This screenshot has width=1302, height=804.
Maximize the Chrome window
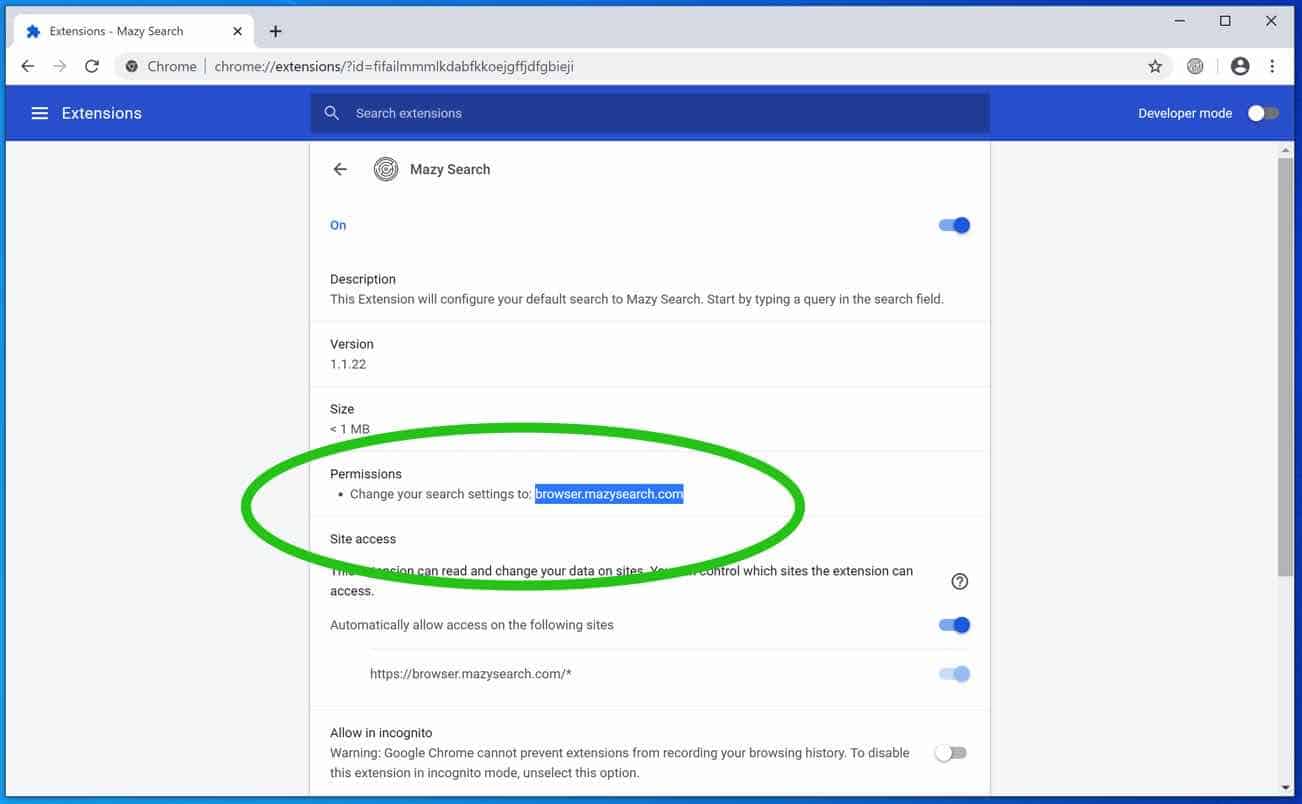click(1225, 21)
